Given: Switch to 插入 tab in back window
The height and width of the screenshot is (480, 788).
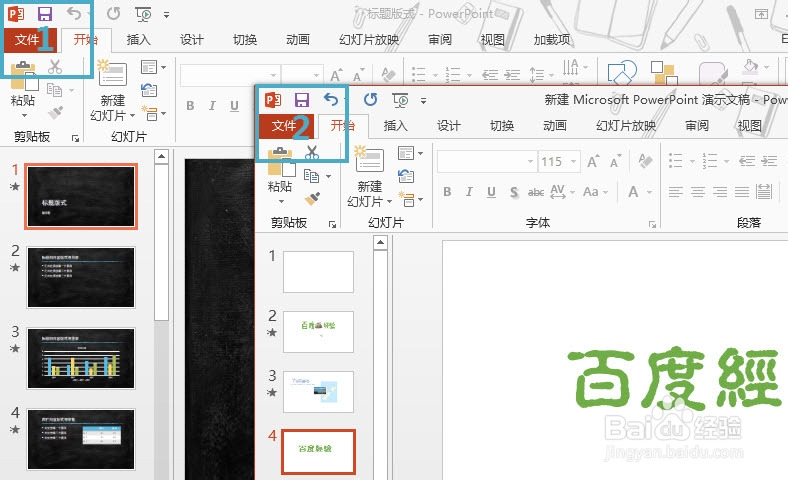Looking at the screenshot, I should pos(138,40).
